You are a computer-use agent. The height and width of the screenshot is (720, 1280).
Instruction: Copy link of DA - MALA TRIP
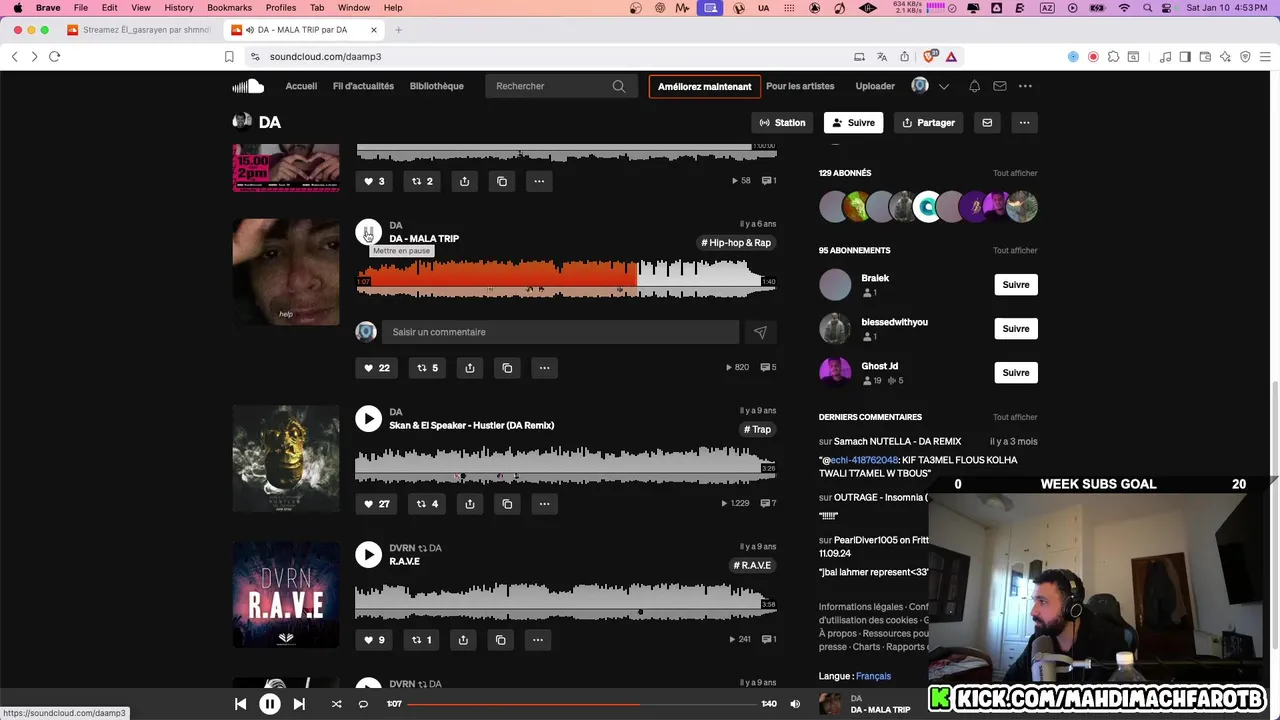coord(507,368)
